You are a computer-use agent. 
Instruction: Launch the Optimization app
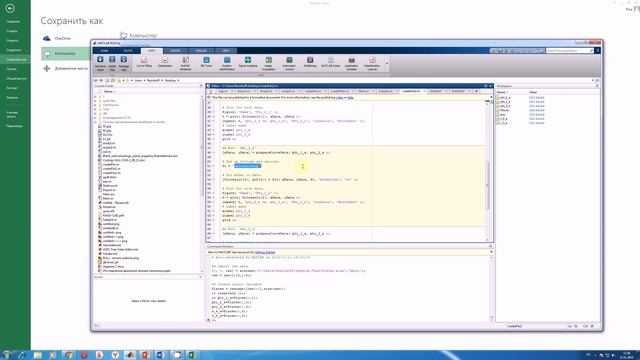click(165, 62)
